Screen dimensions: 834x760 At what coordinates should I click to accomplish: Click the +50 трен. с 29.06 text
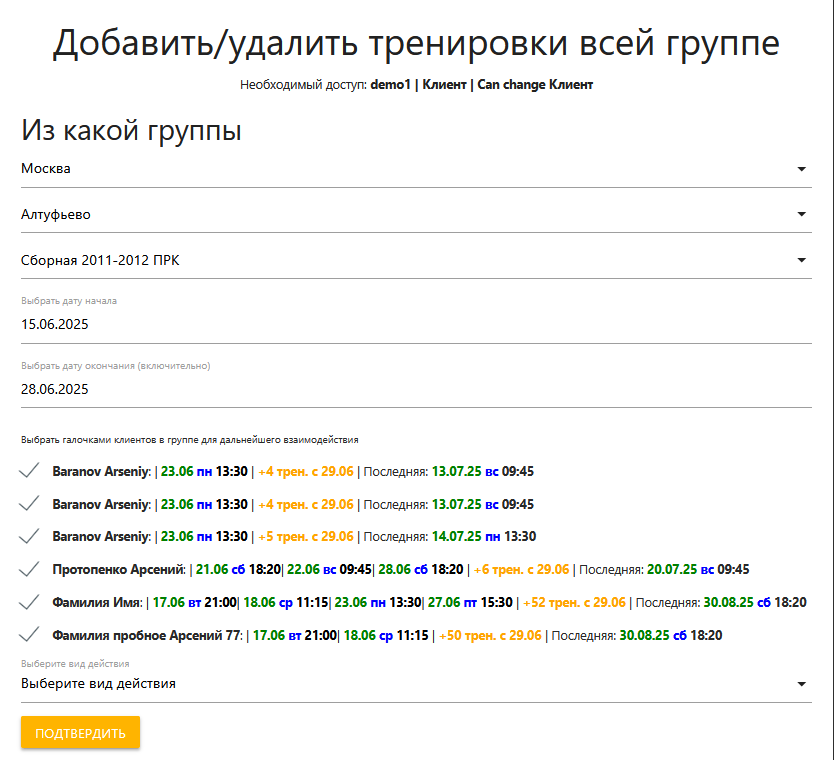pos(490,636)
